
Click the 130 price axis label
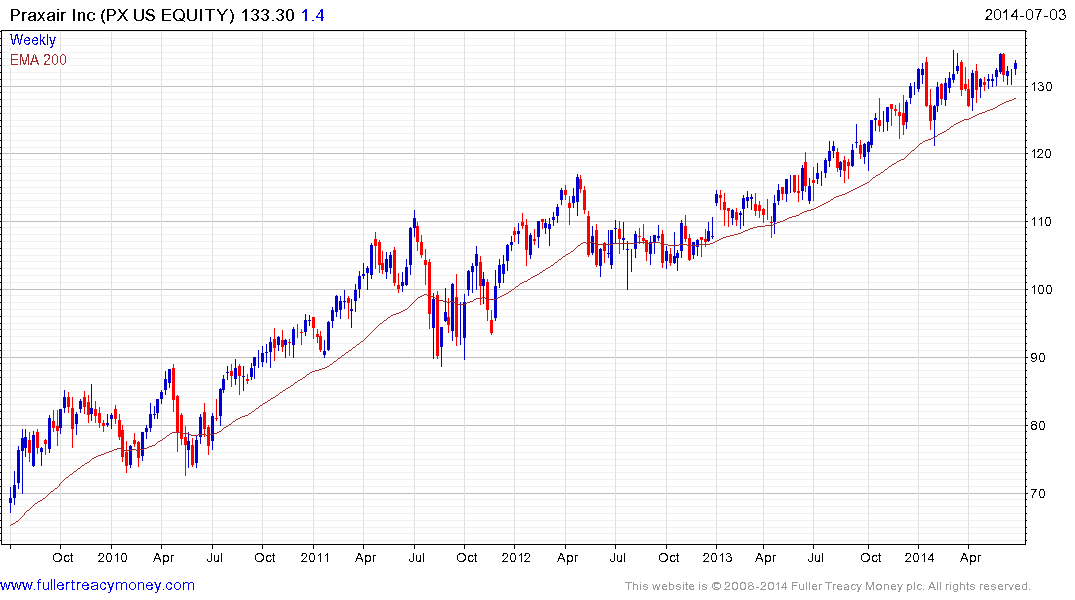(1042, 86)
